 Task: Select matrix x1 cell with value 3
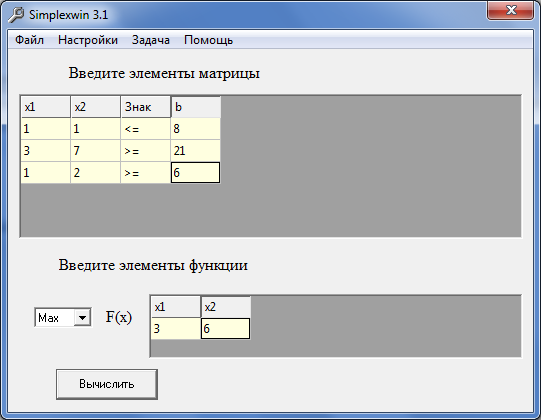click(x=46, y=150)
